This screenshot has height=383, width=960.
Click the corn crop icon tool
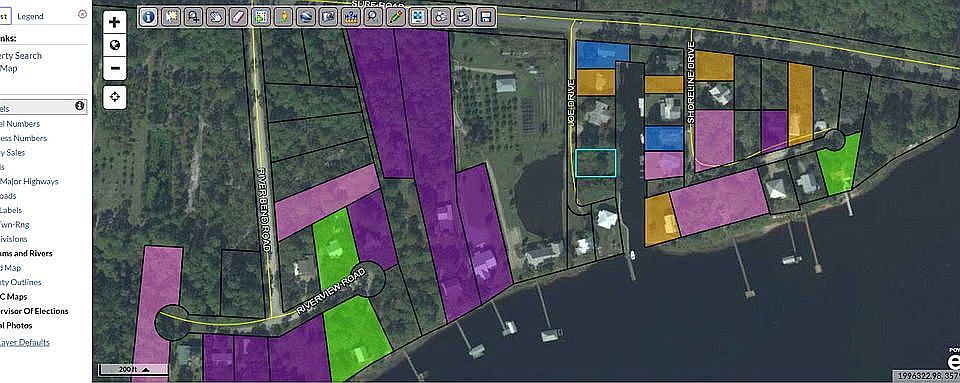(x=283, y=17)
